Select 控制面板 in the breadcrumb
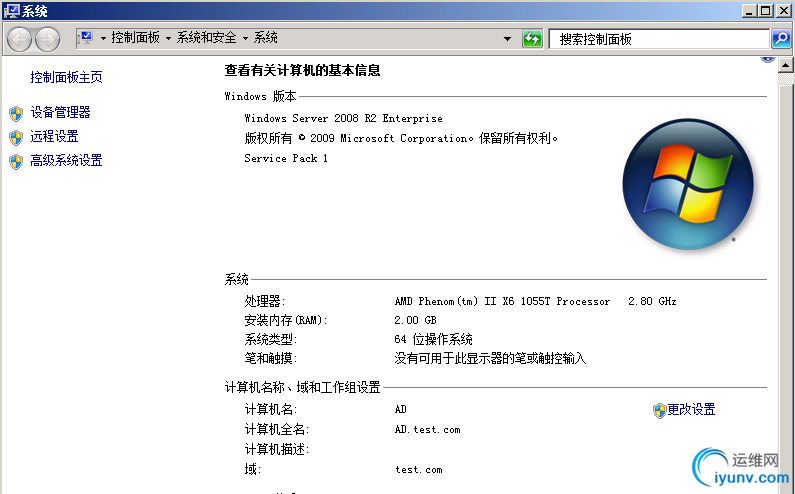 click(135, 38)
